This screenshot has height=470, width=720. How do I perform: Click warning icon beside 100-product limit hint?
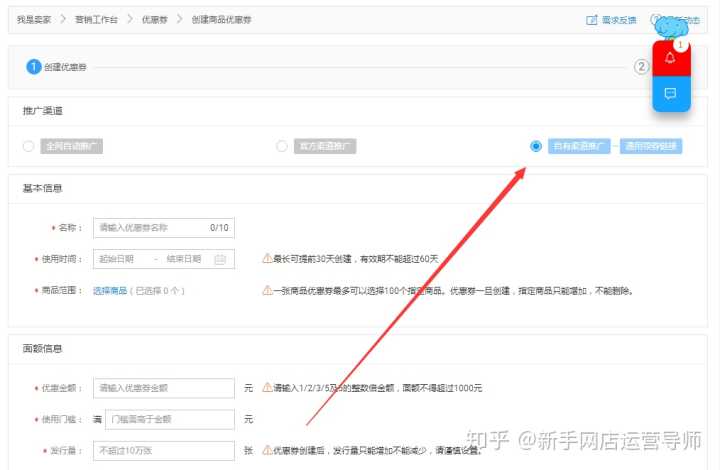pyautogui.click(x=267, y=291)
